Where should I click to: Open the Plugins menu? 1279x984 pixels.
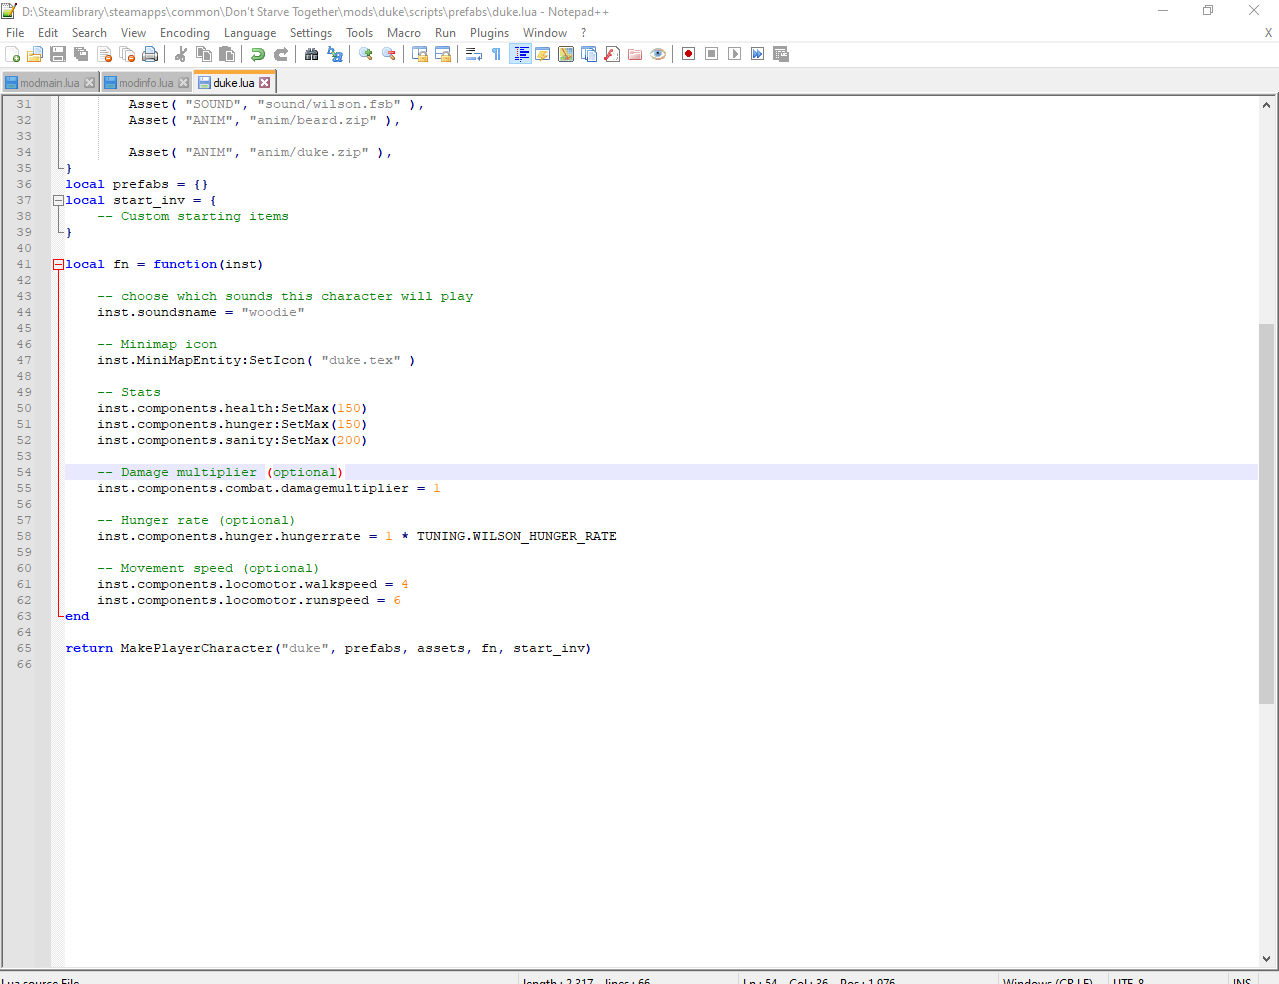pos(489,33)
